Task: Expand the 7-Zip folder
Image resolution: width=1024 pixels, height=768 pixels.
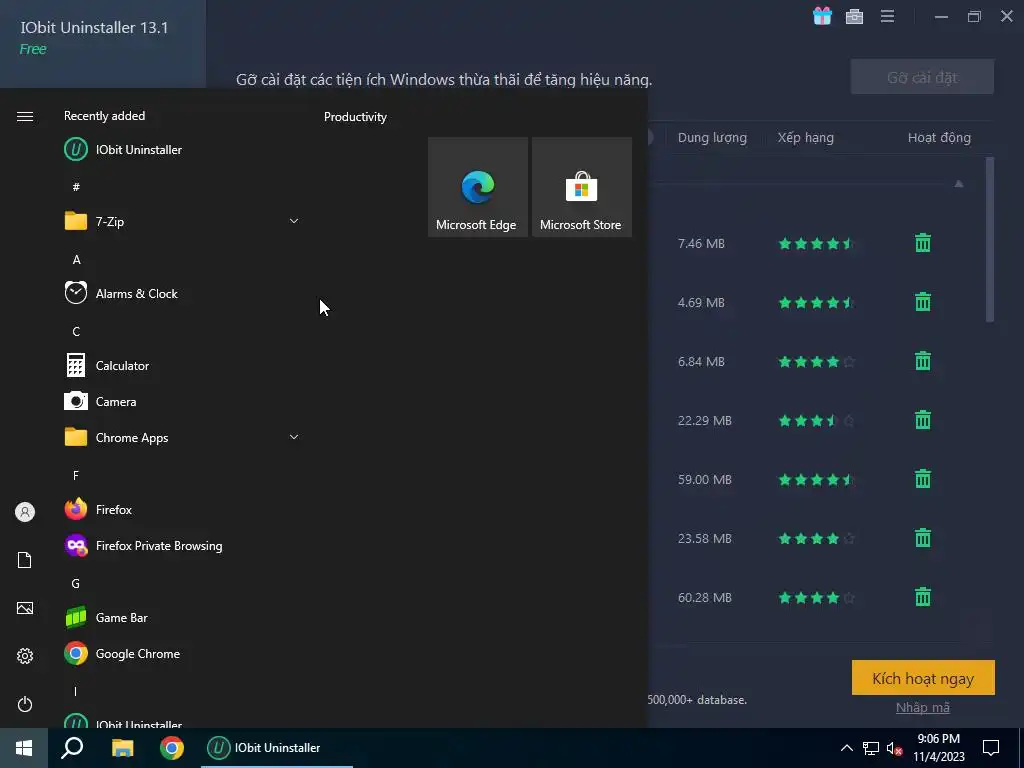Action: click(x=182, y=221)
